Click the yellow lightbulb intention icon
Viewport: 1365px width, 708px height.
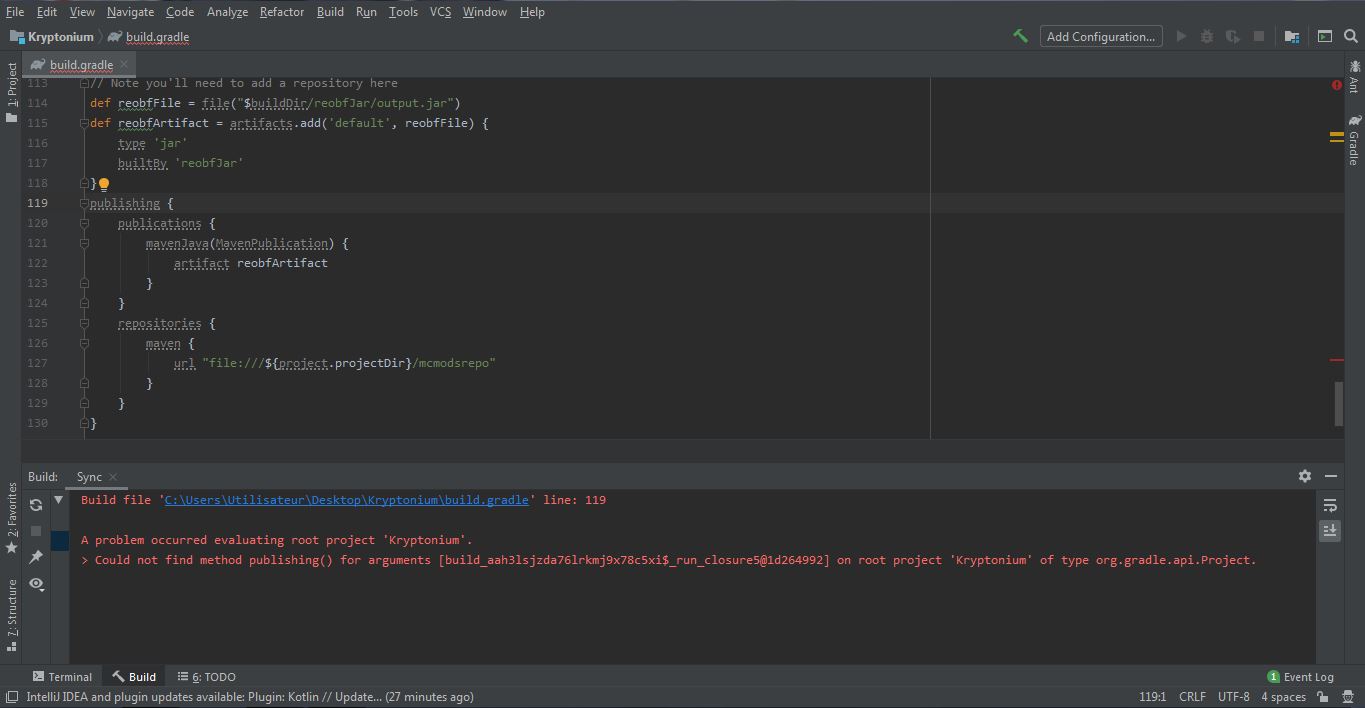tap(104, 184)
